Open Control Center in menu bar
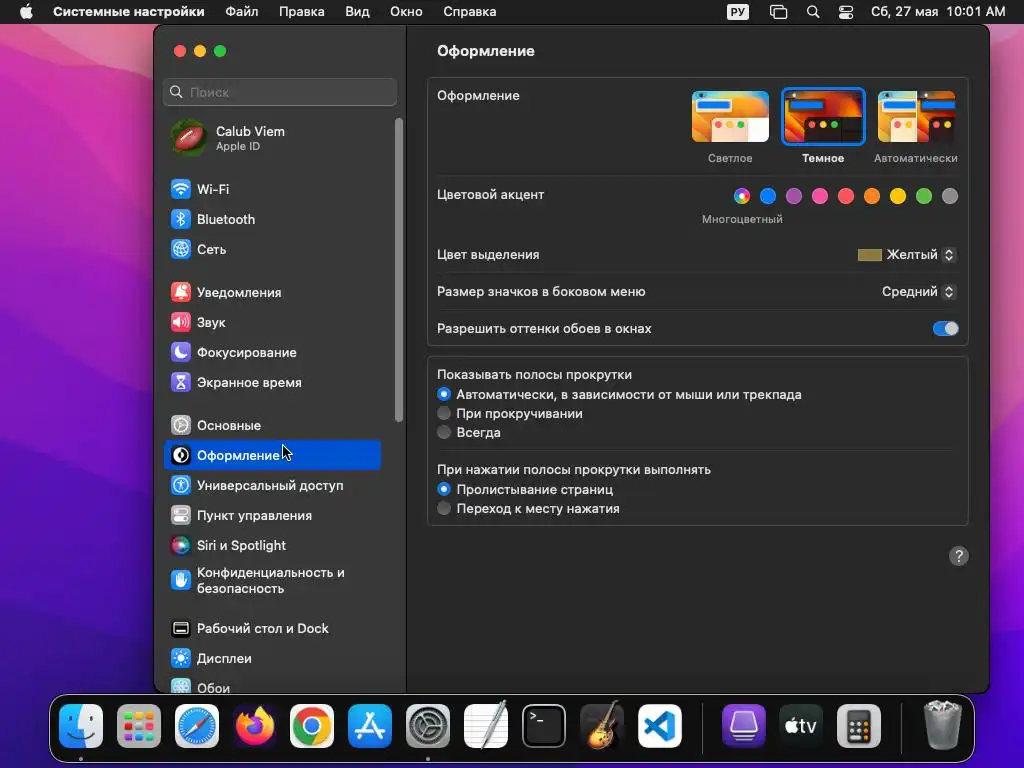This screenshot has height=768, width=1024. pos(846,12)
